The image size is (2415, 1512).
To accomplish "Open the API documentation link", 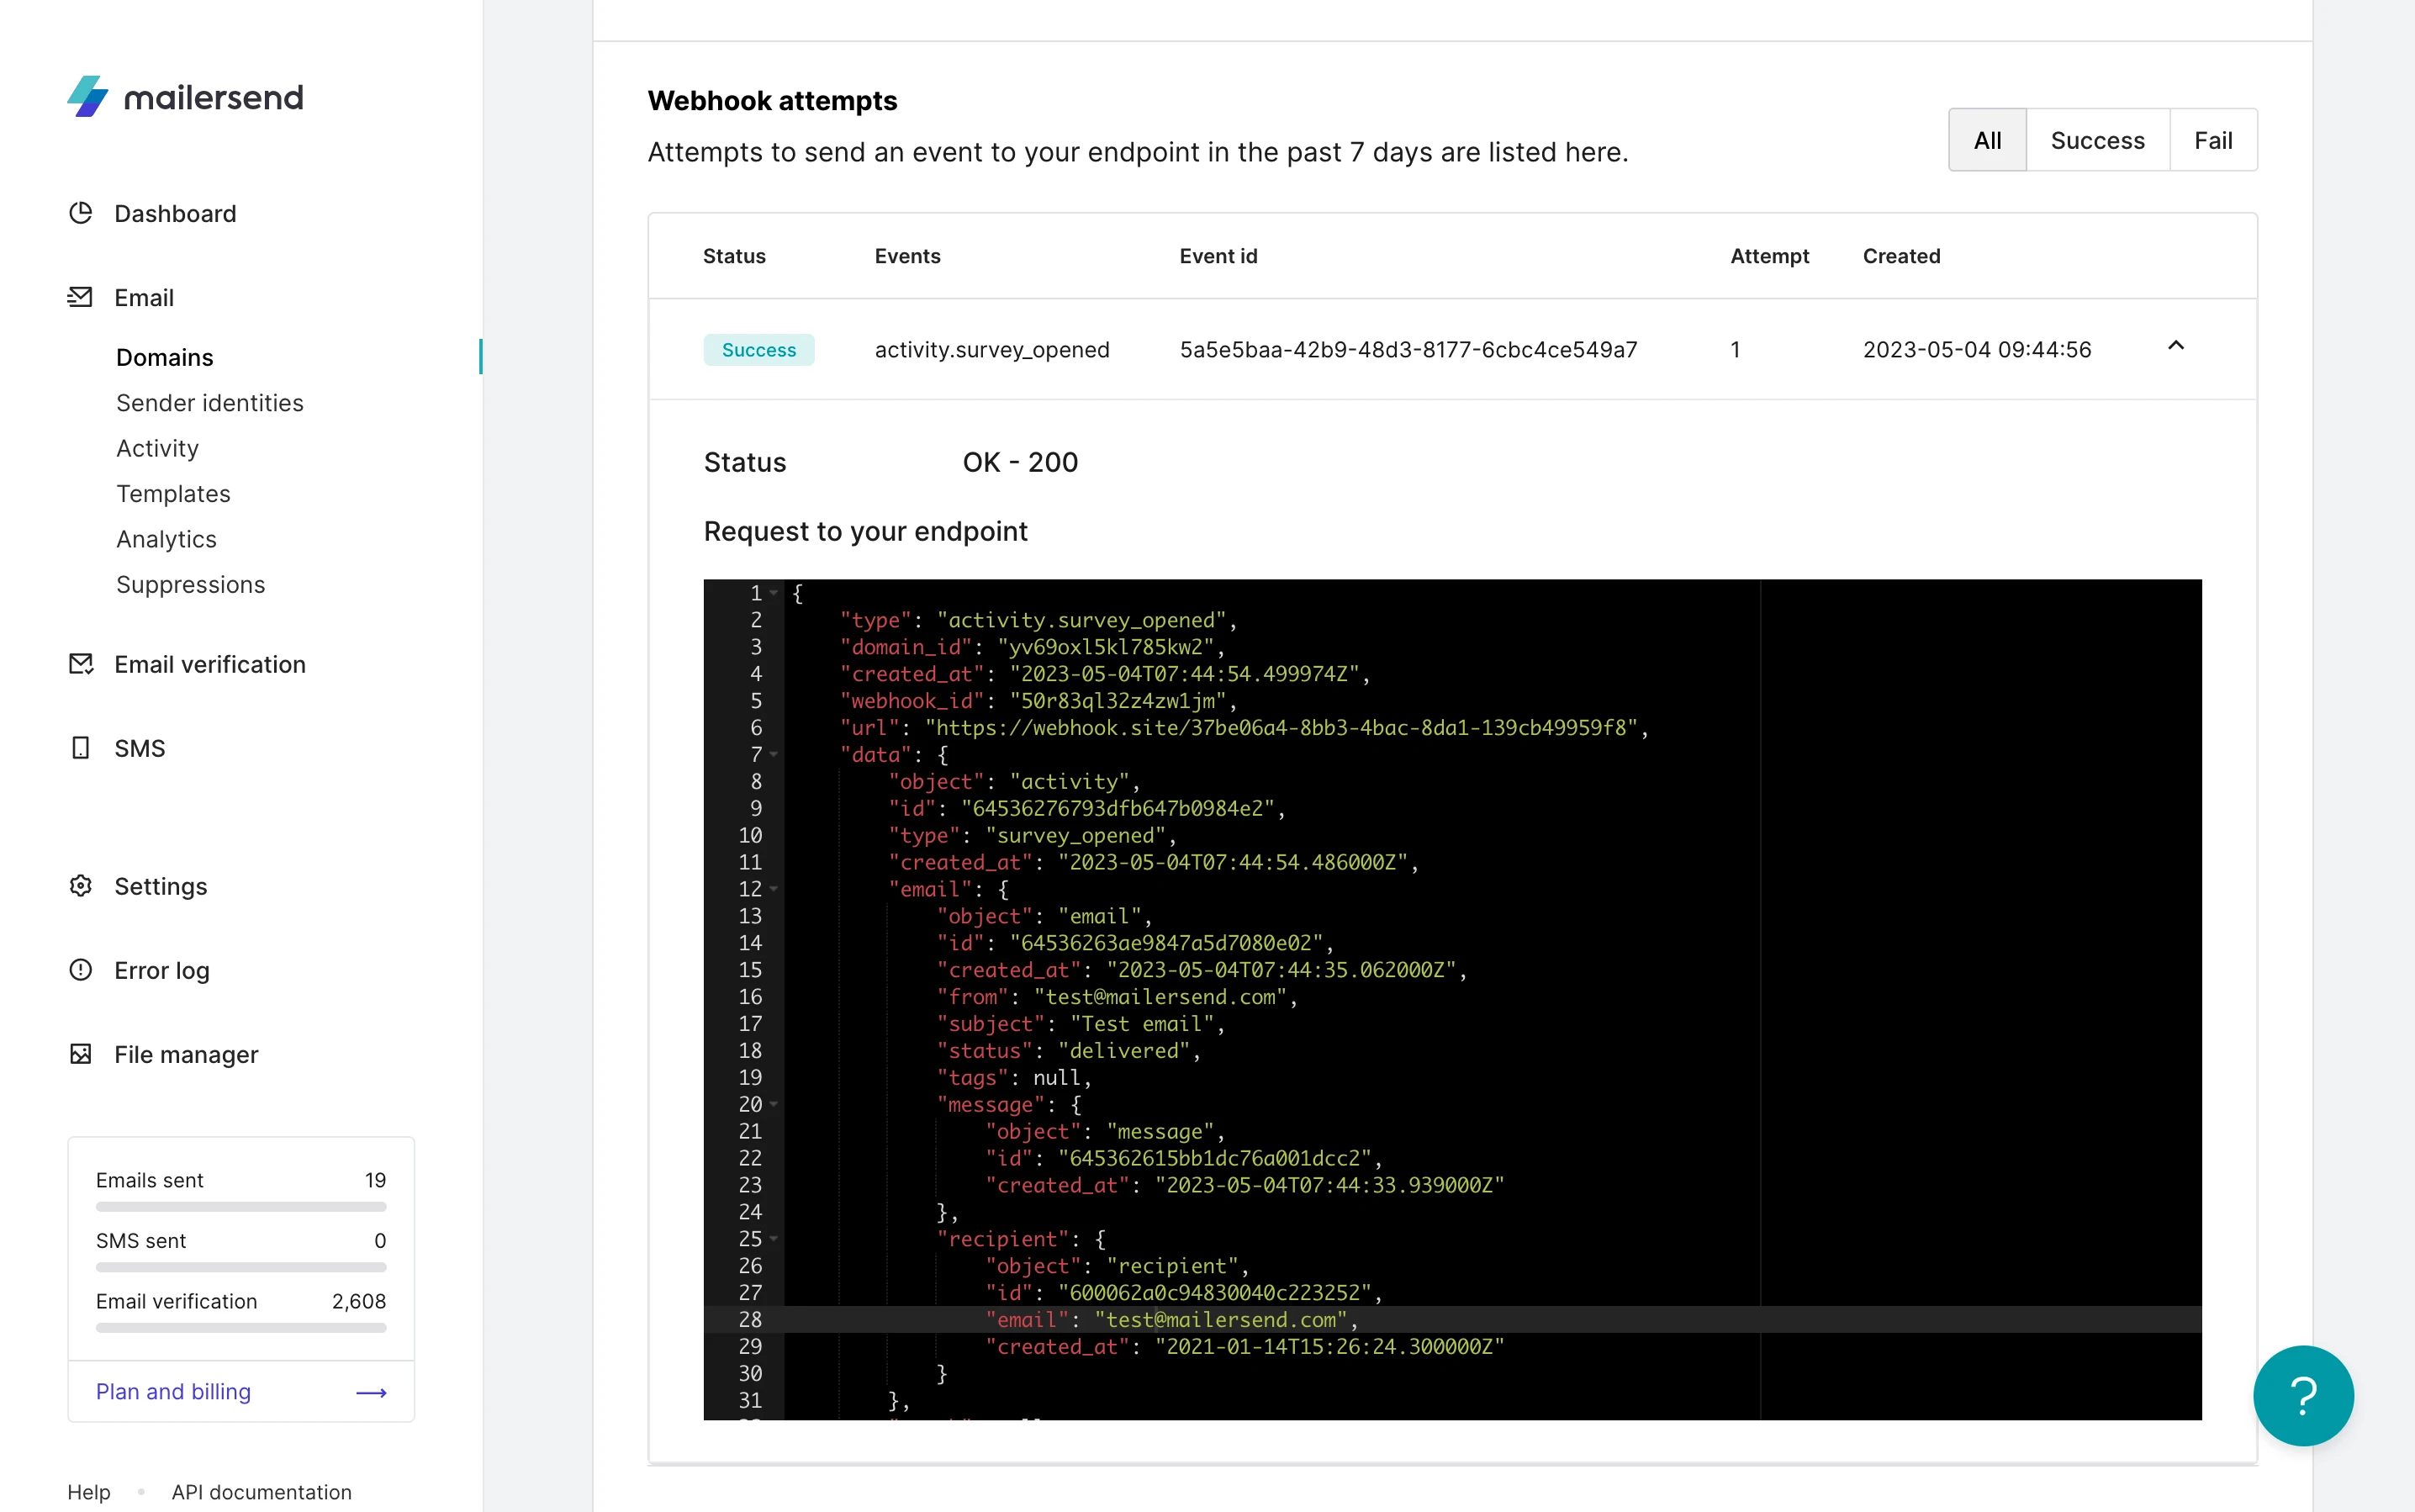I will 261,1491.
